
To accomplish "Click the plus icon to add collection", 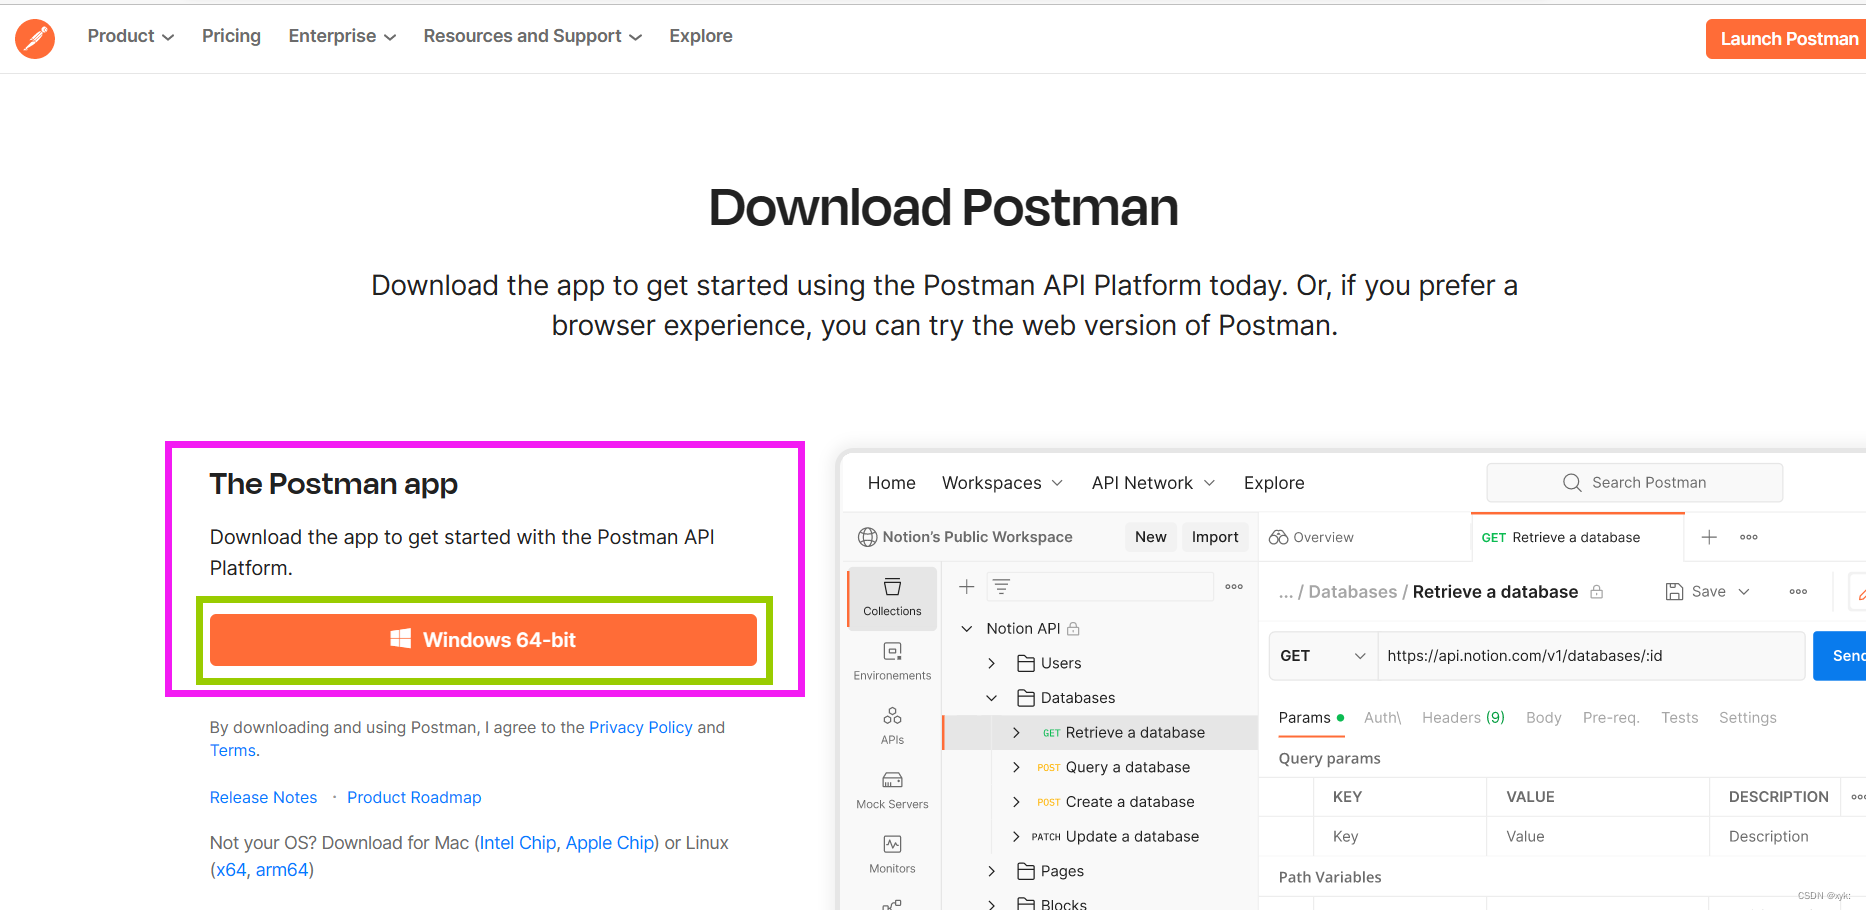I will tap(967, 587).
